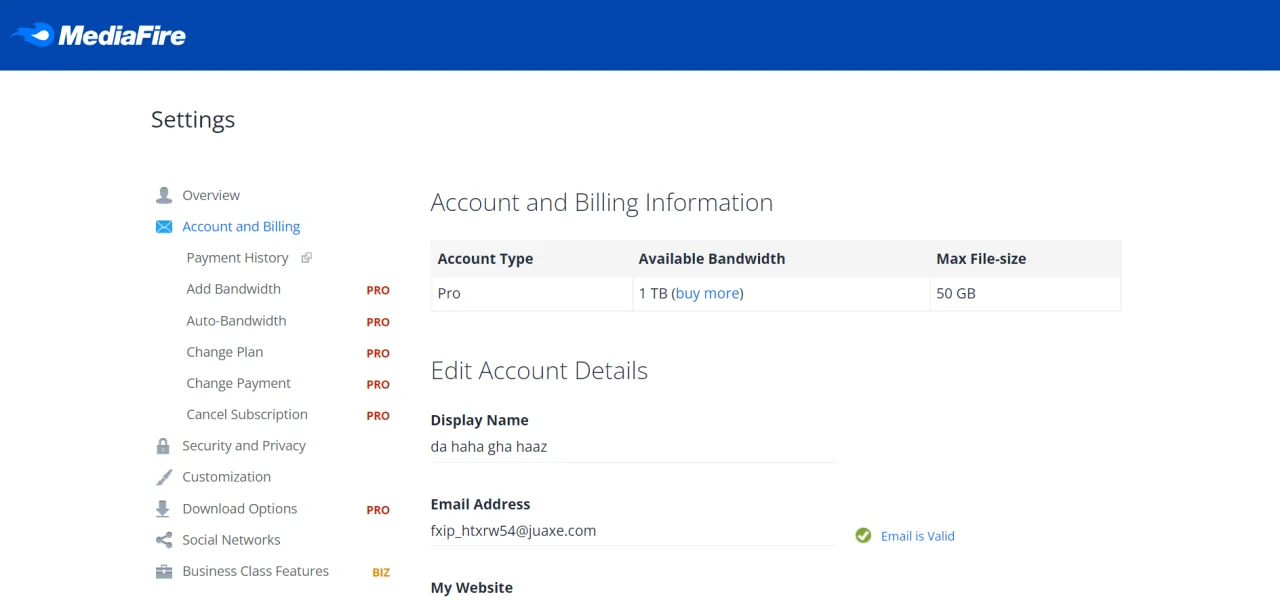Edit the Display Name field
The image size is (1280, 603).
coord(633,447)
